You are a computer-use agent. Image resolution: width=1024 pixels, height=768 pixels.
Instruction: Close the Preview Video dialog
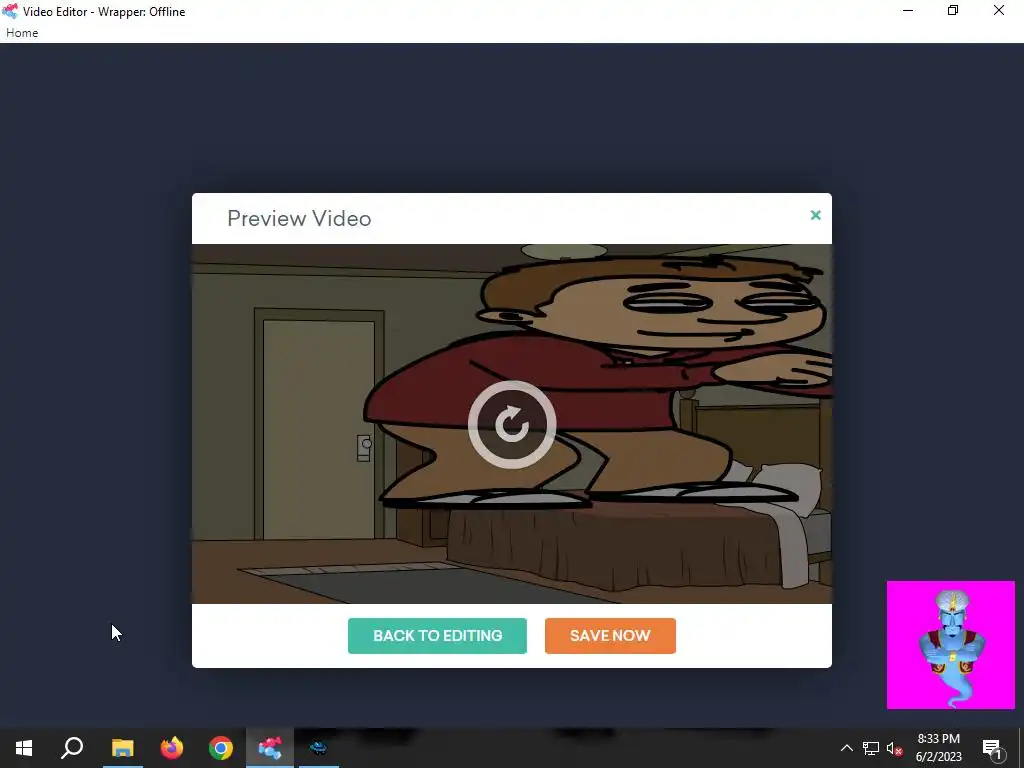pyautogui.click(x=815, y=215)
